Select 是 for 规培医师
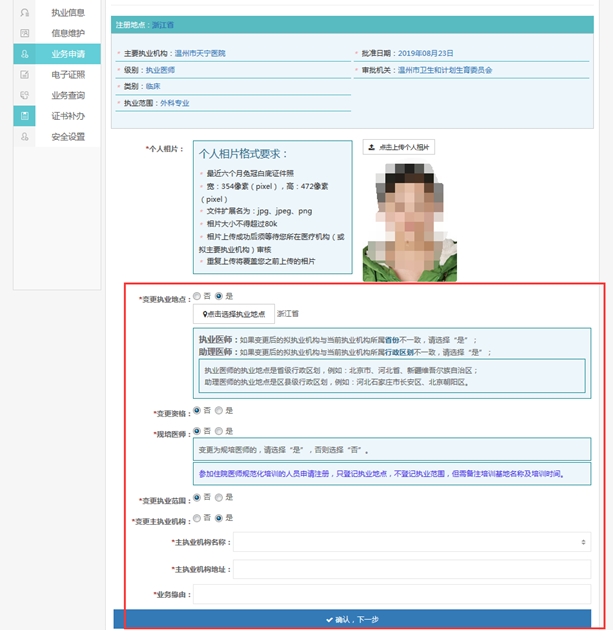This screenshot has height=633, width=613. coord(219,431)
